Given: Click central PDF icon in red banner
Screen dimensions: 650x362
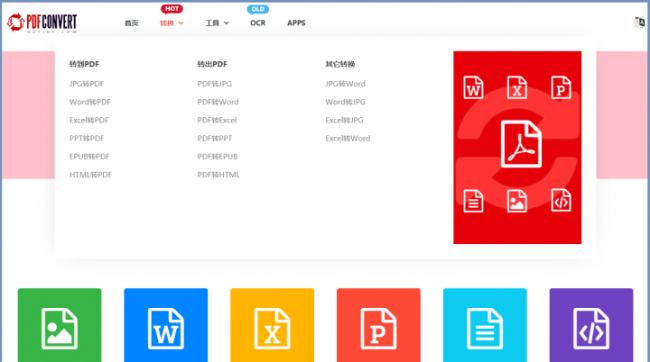Looking at the screenshot, I should coord(521,144).
